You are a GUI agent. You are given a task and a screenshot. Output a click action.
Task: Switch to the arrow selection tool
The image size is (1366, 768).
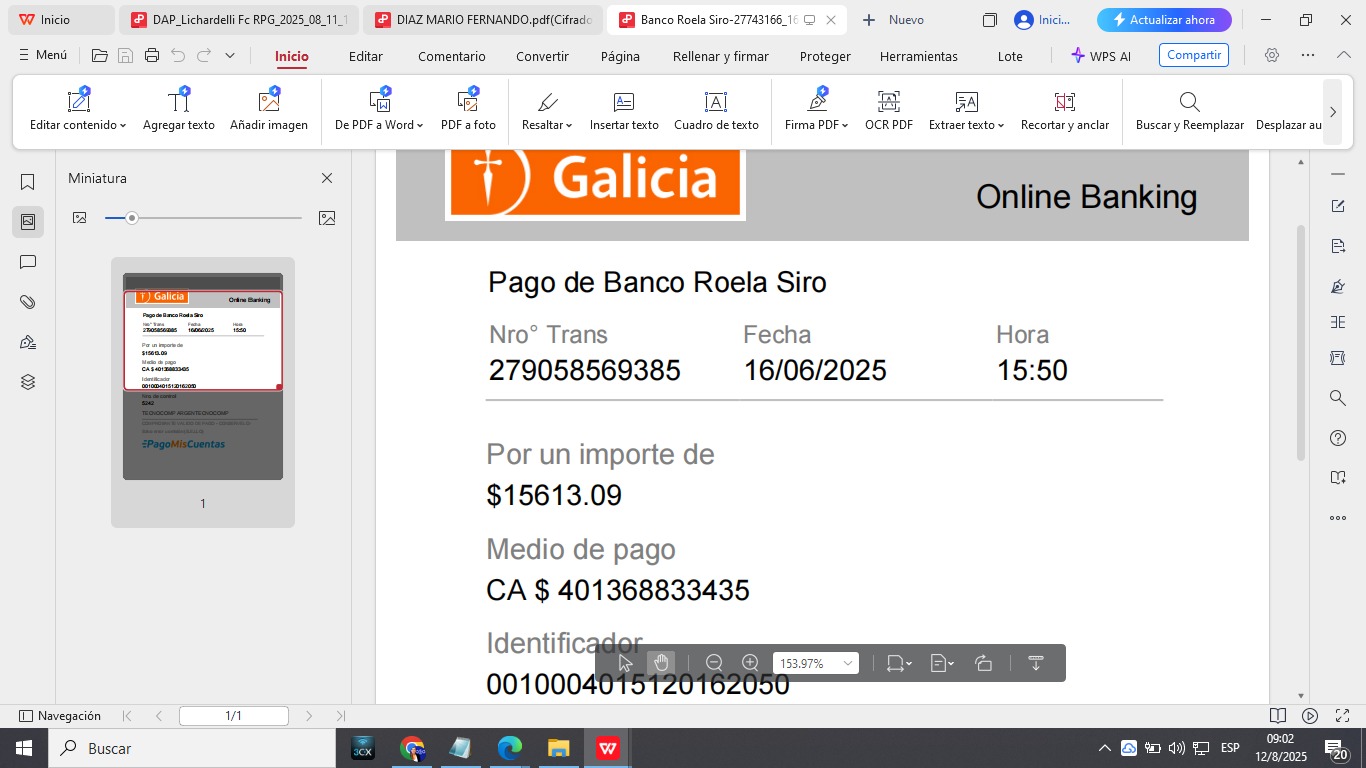(x=626, y=663)
